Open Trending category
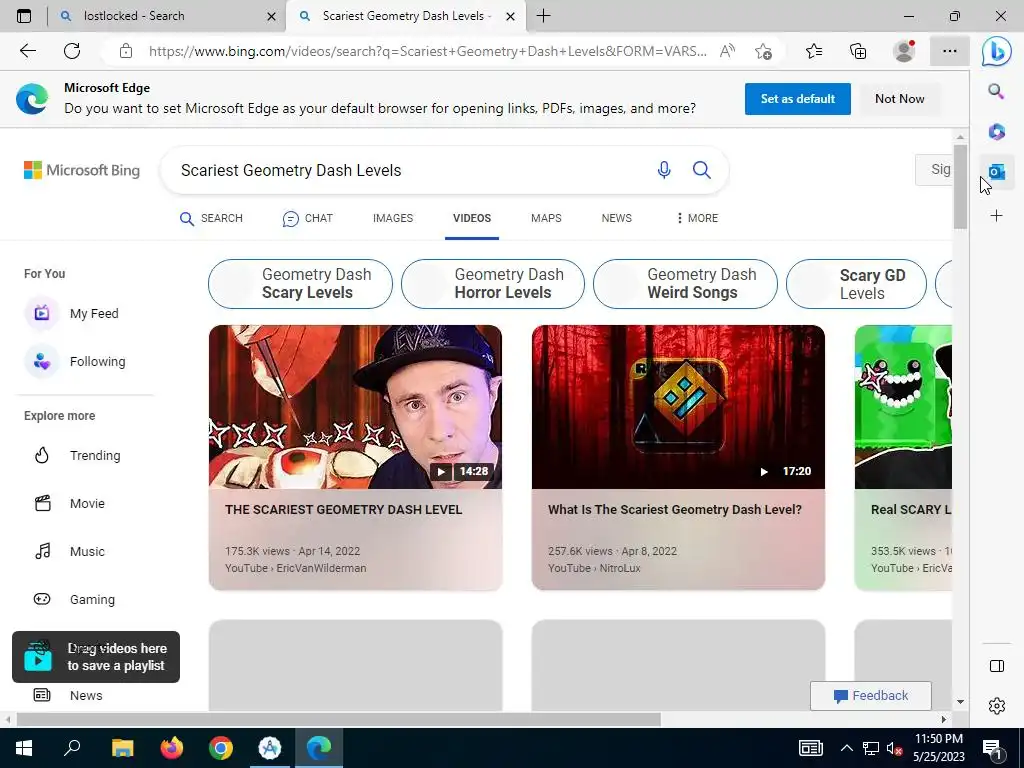 click(x=77, y=456)
